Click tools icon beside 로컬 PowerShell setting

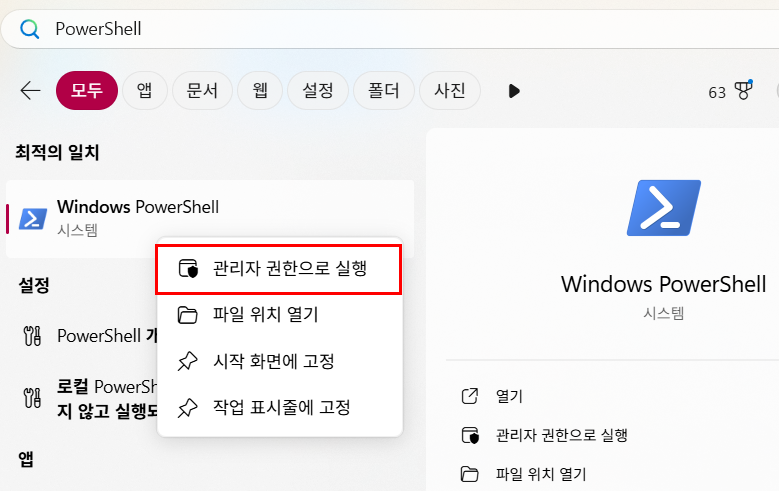tap(32, 398)
